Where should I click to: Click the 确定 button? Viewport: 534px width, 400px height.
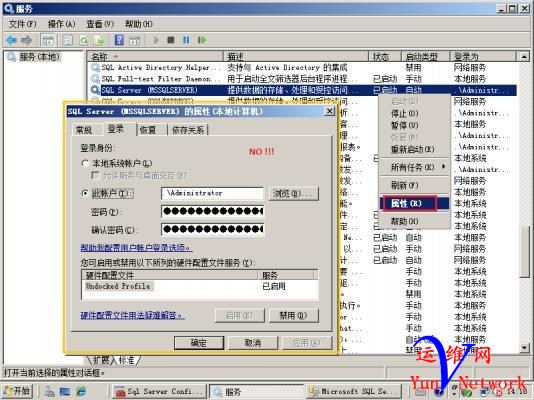[199, 343]
